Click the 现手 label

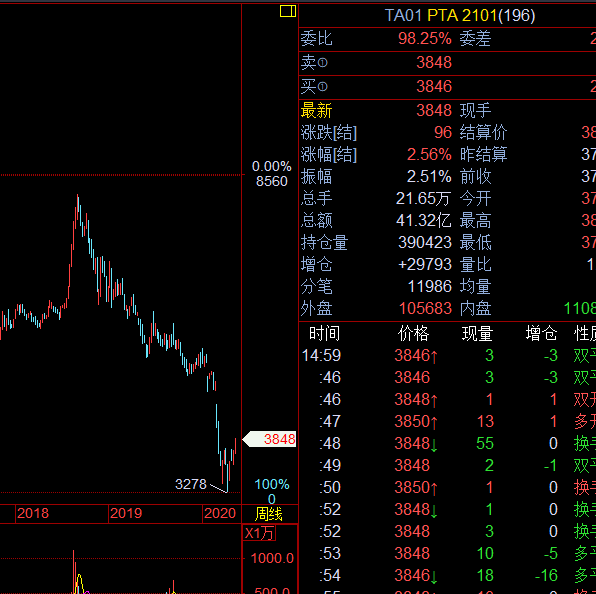[476, 111]
